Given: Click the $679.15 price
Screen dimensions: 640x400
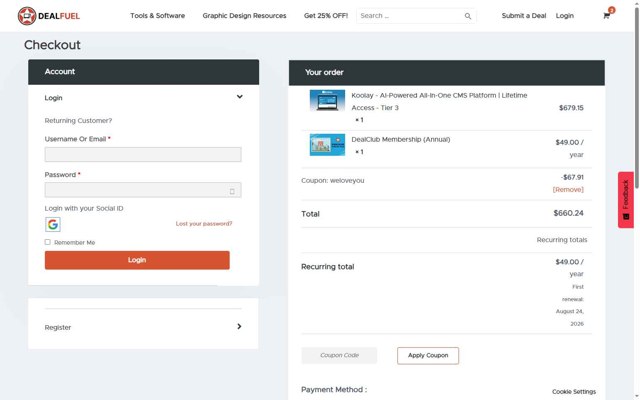Looking at the screenshot, I should (571, 108).
